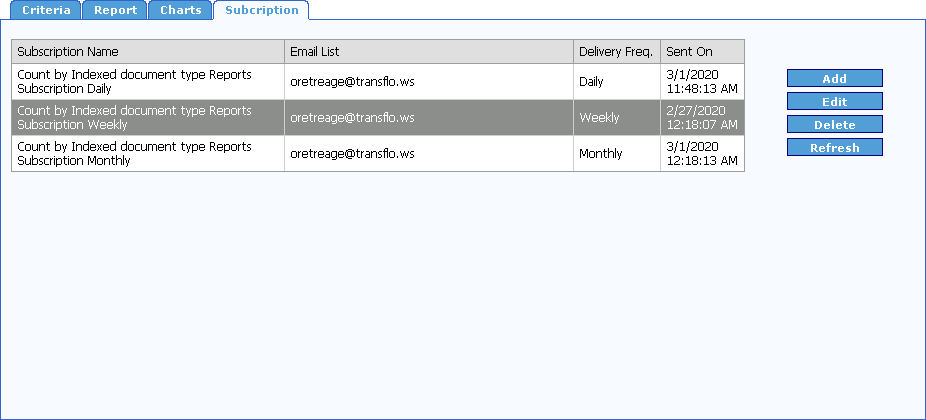Click the Sent On column header
Image resolution: width=926 pixels, height=420 pixels.
(702, 52)
